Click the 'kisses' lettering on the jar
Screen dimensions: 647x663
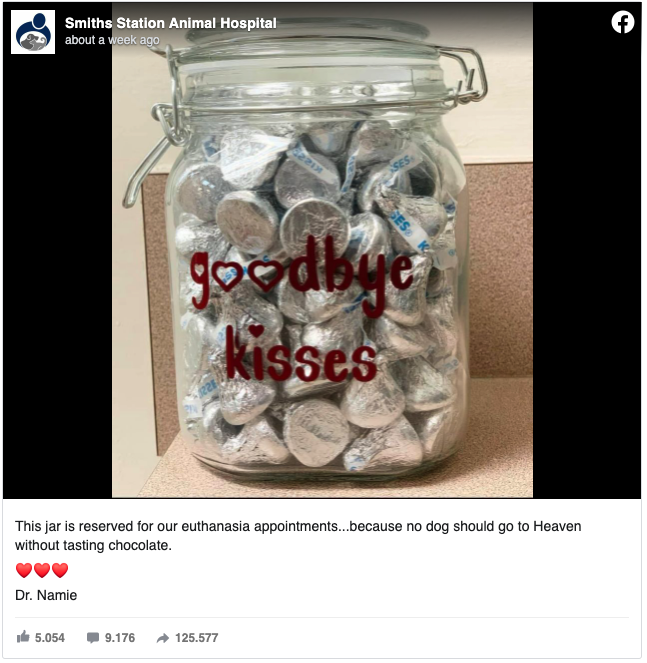(x=301, y=354)
